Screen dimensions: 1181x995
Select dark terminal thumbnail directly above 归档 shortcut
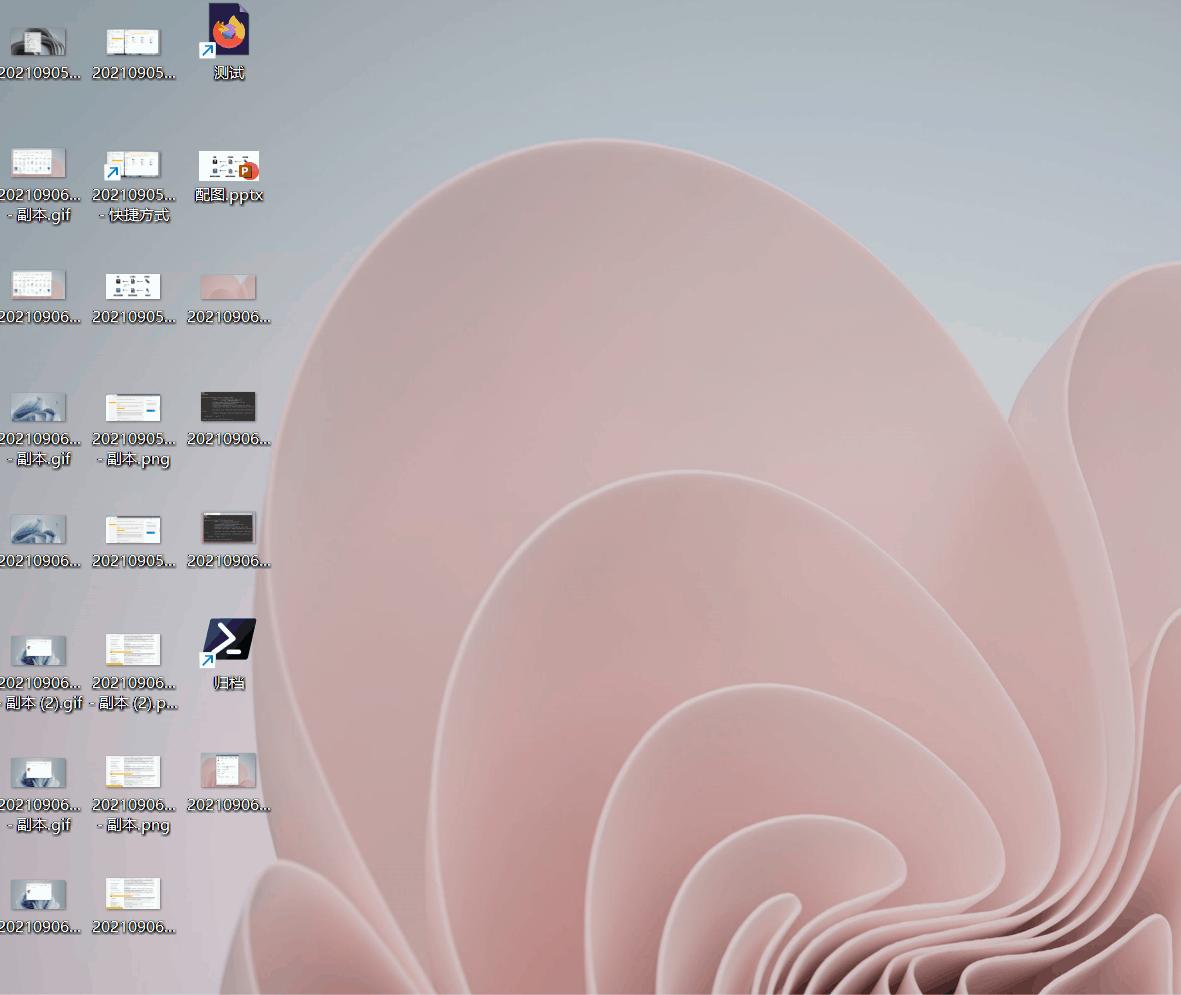coord(229,529)
